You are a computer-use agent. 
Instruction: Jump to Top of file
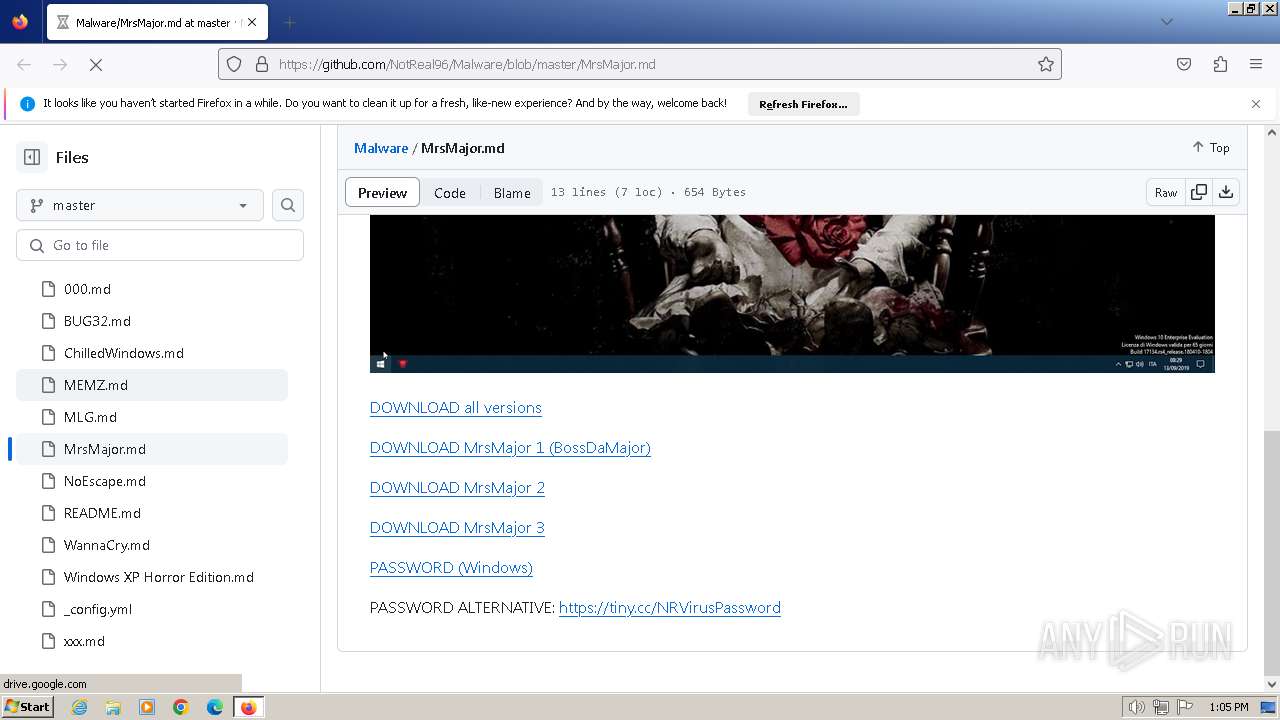(1211, 147)
